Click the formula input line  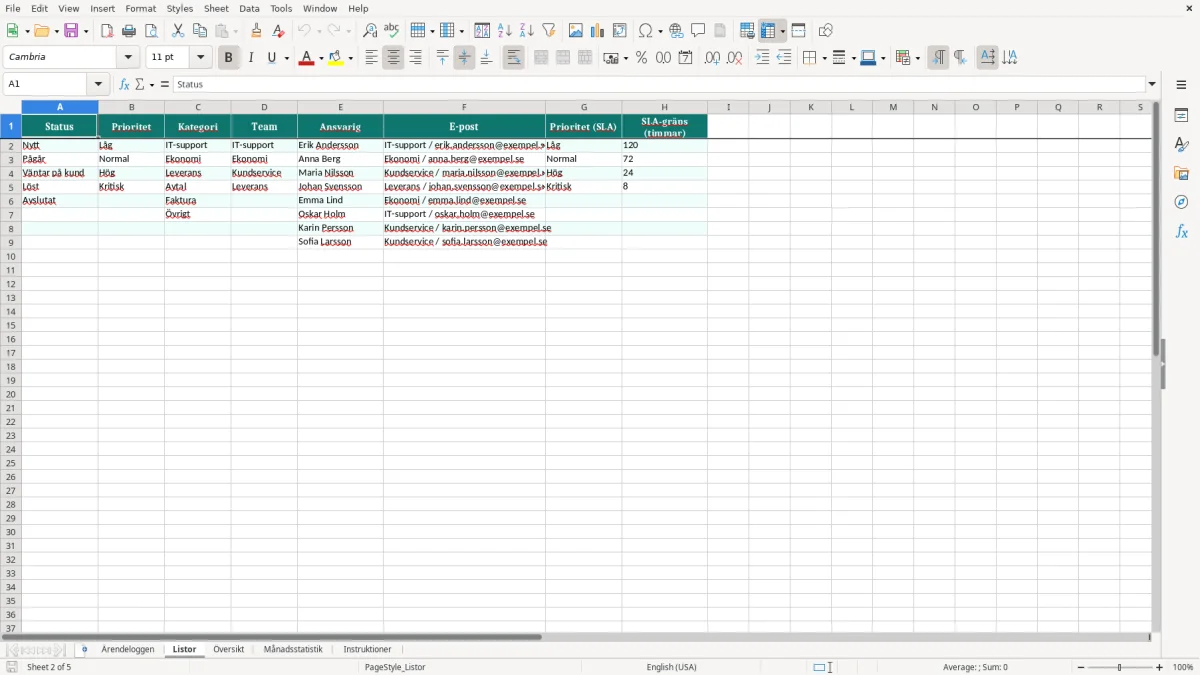pyautogui.click(x=659, y=85)
